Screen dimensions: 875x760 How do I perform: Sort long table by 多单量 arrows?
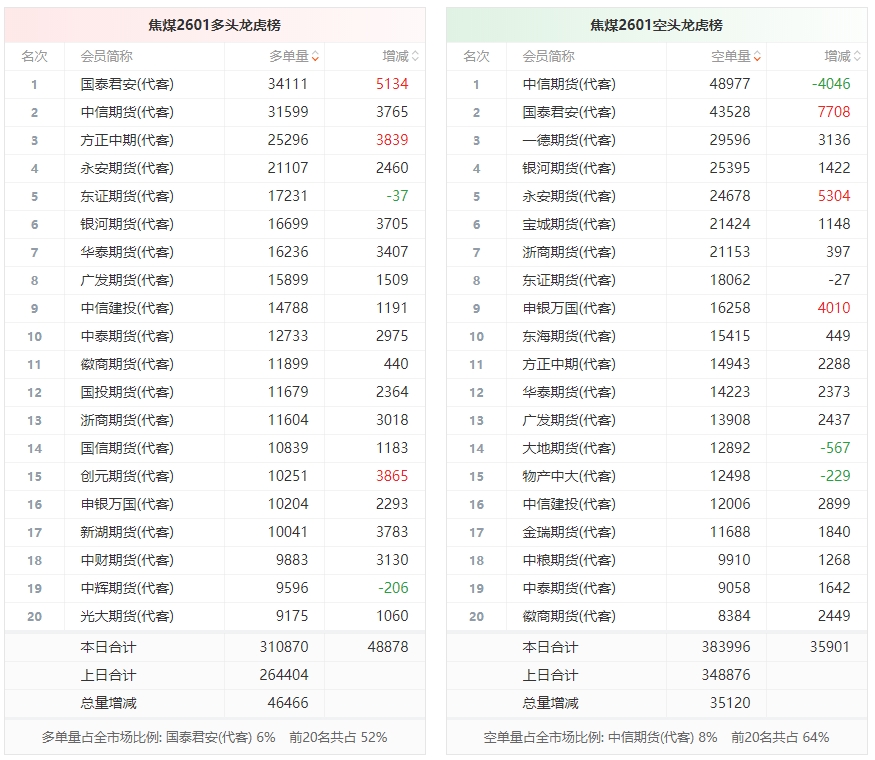pos(315,56)
